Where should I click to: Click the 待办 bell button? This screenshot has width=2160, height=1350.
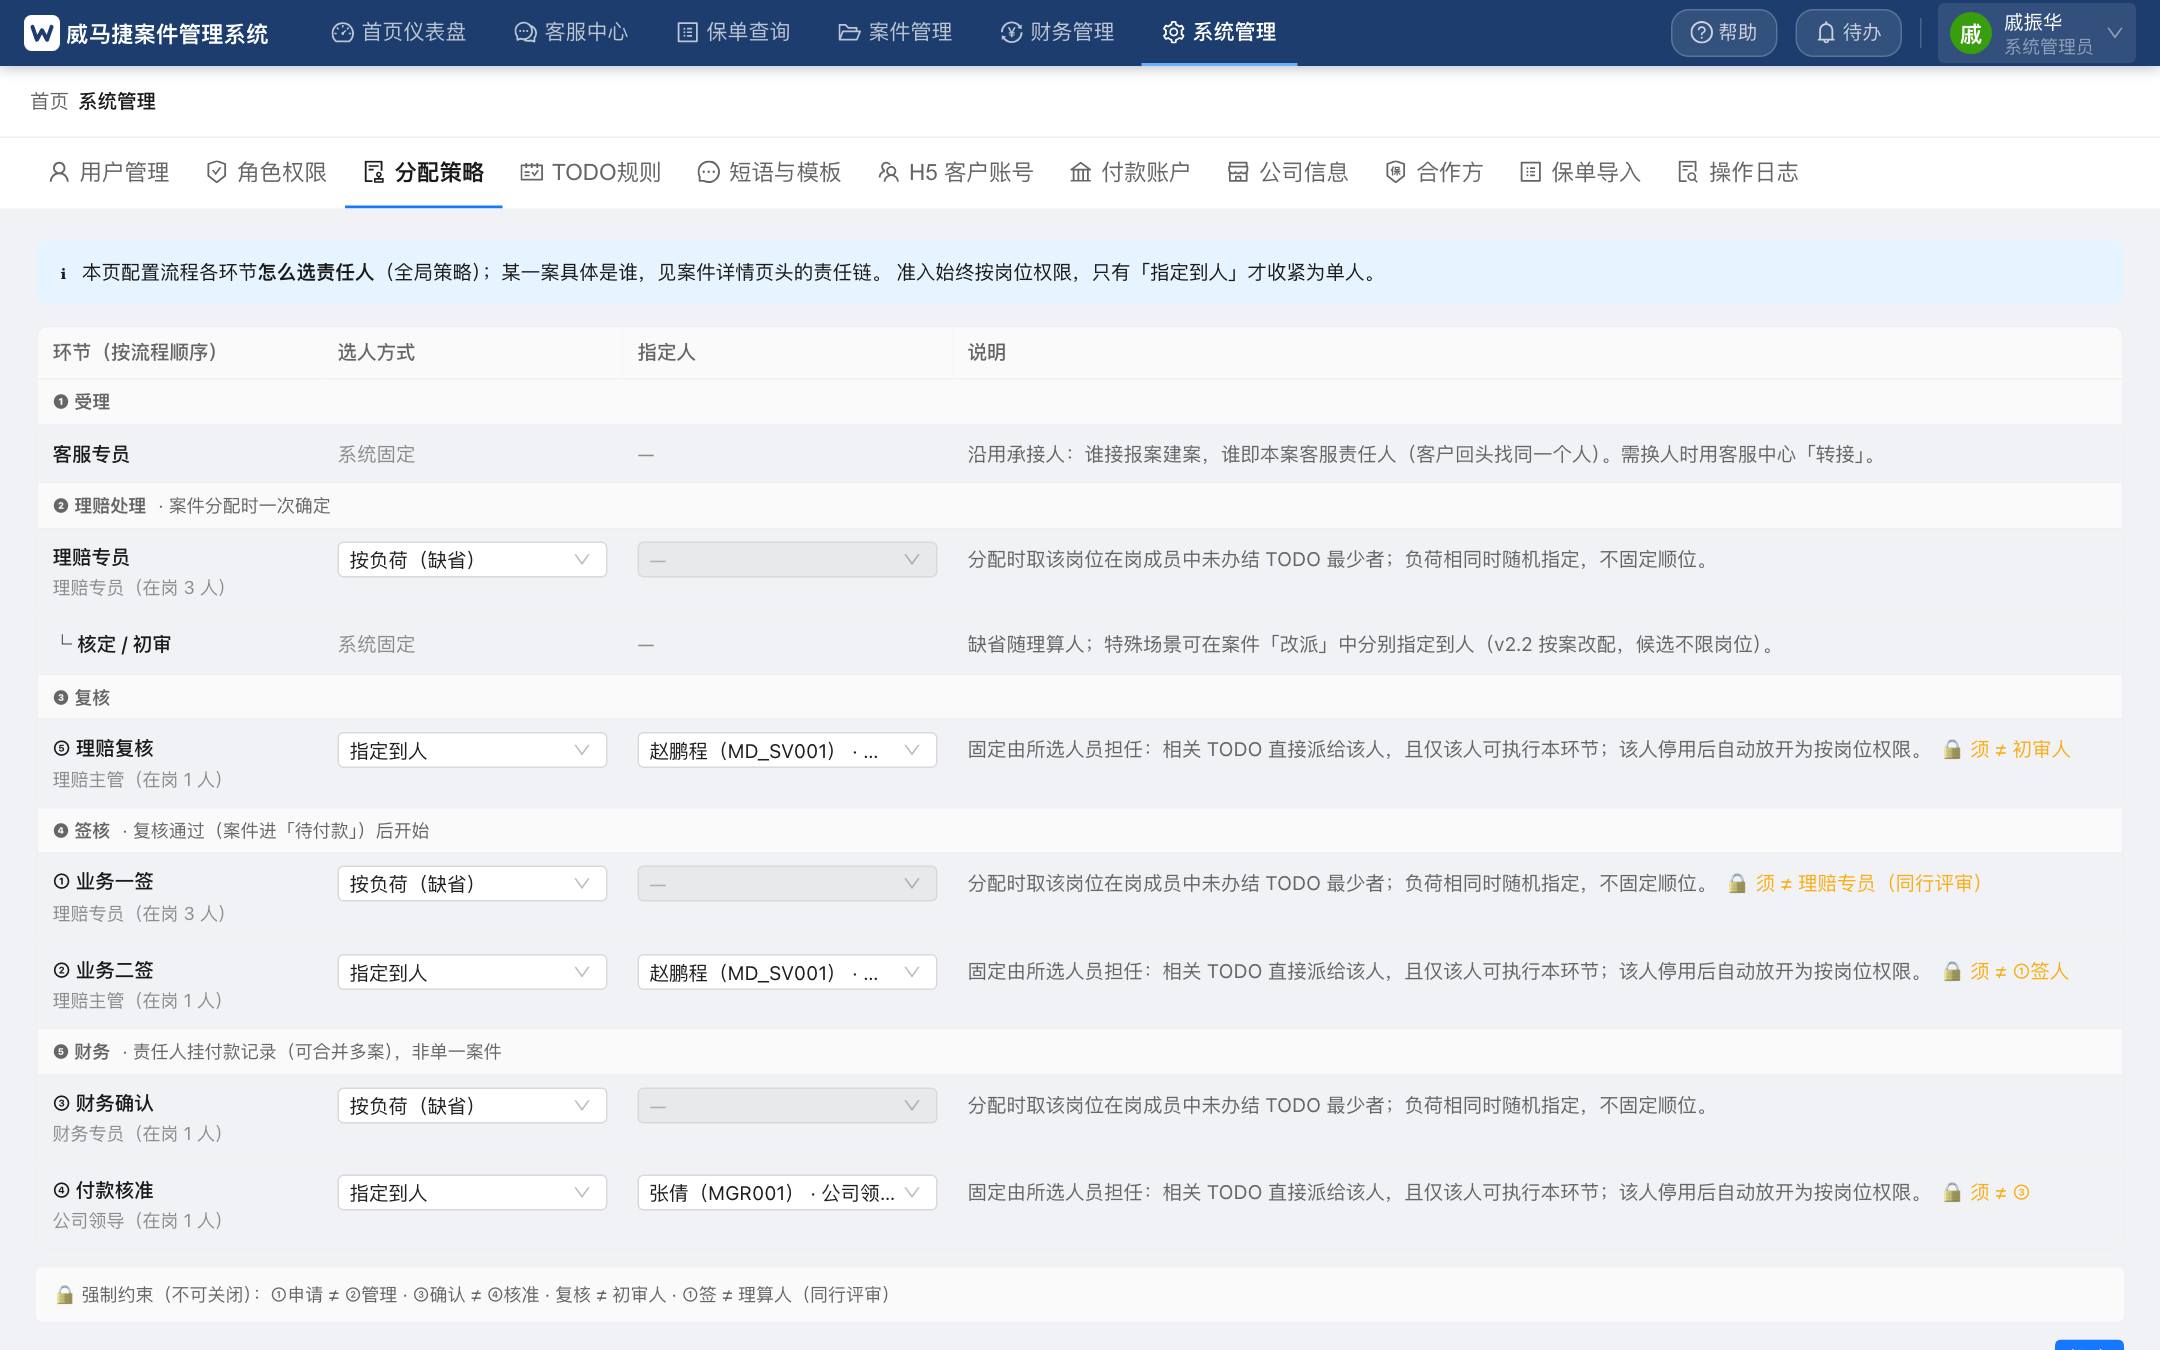click(x=1848, y=33)
